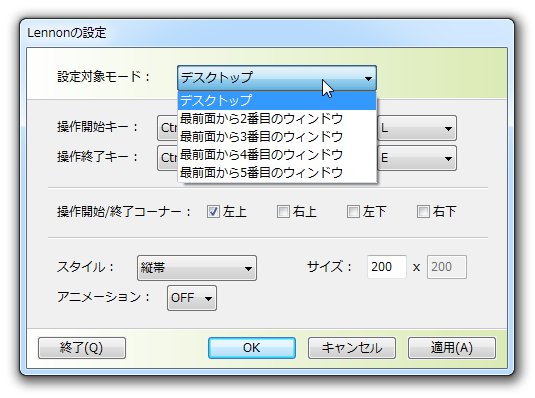
Task: Select デスクトップ in the open list
Action: [277, 100]
